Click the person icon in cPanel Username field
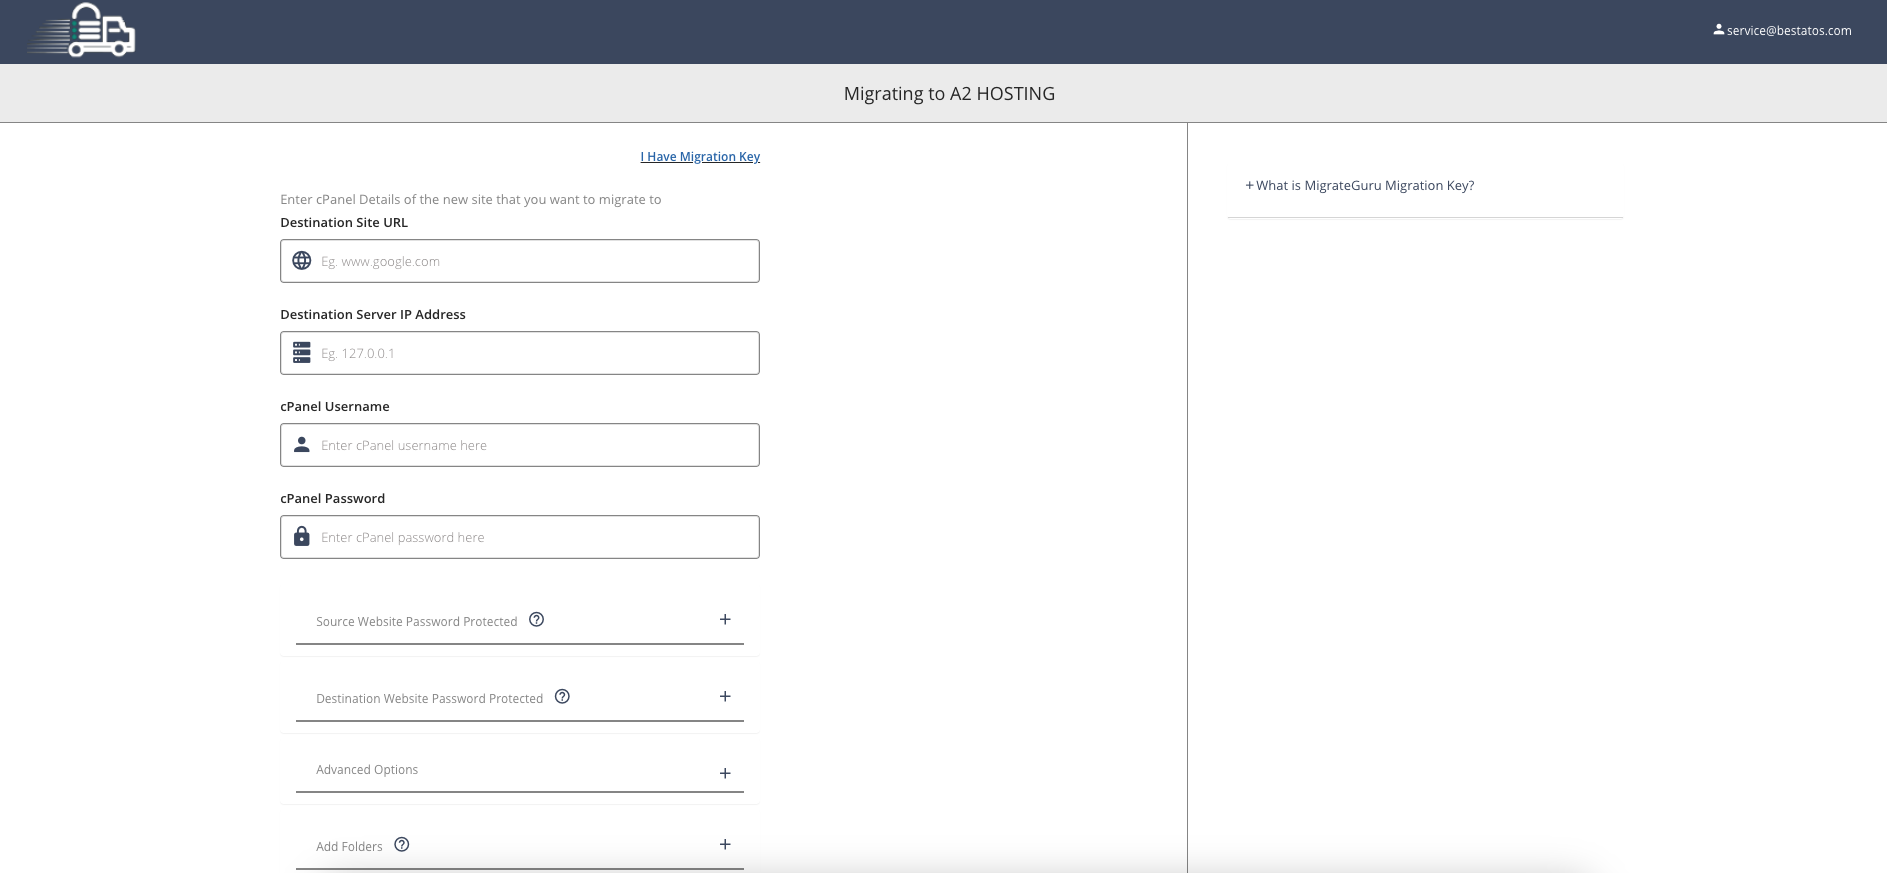Image resolution: width=1887 pixels, height=873 pixels. [301, 445]
